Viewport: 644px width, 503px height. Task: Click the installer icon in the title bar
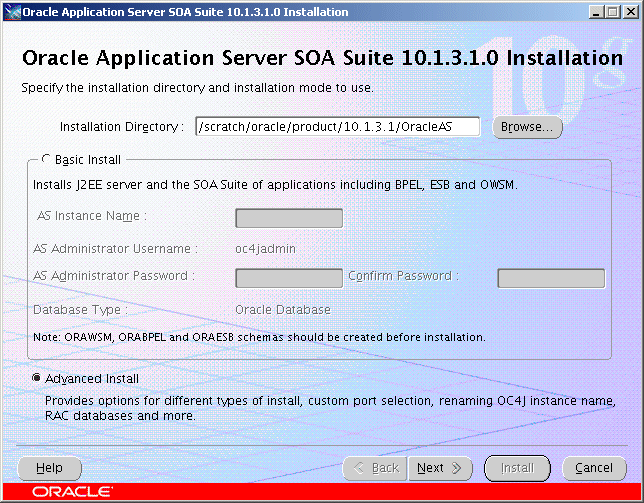(x=12, y=12)
